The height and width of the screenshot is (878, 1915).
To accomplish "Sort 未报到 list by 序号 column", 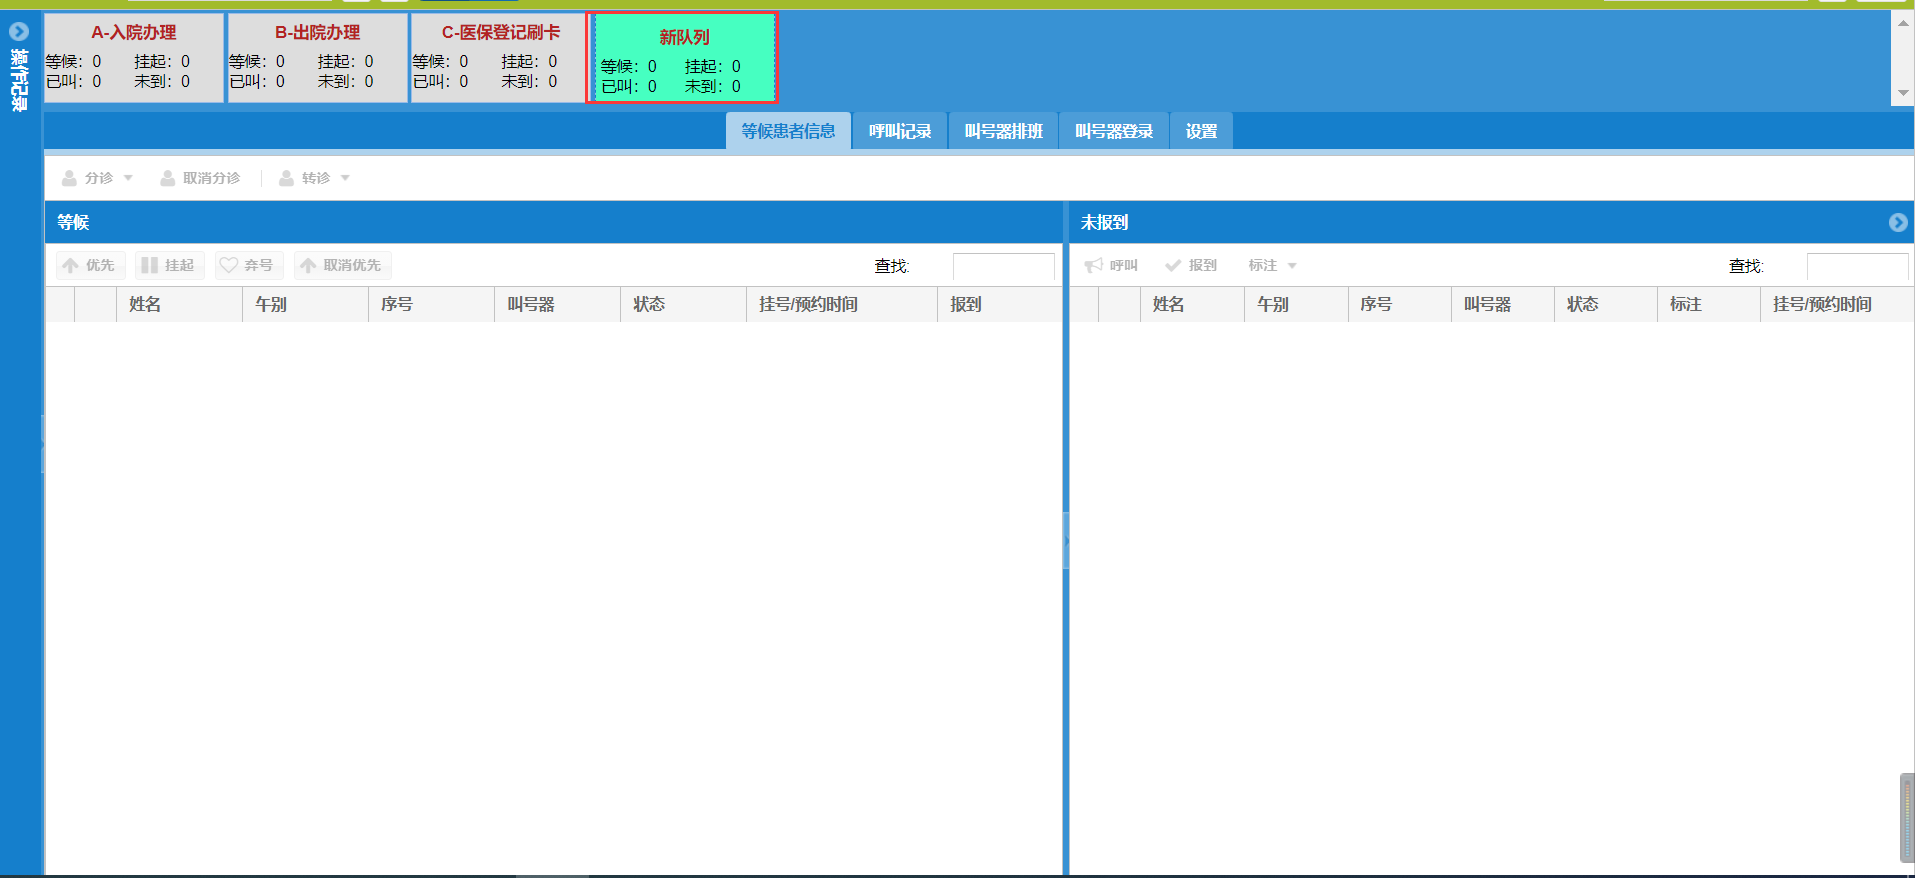I will pos(1399,304).
